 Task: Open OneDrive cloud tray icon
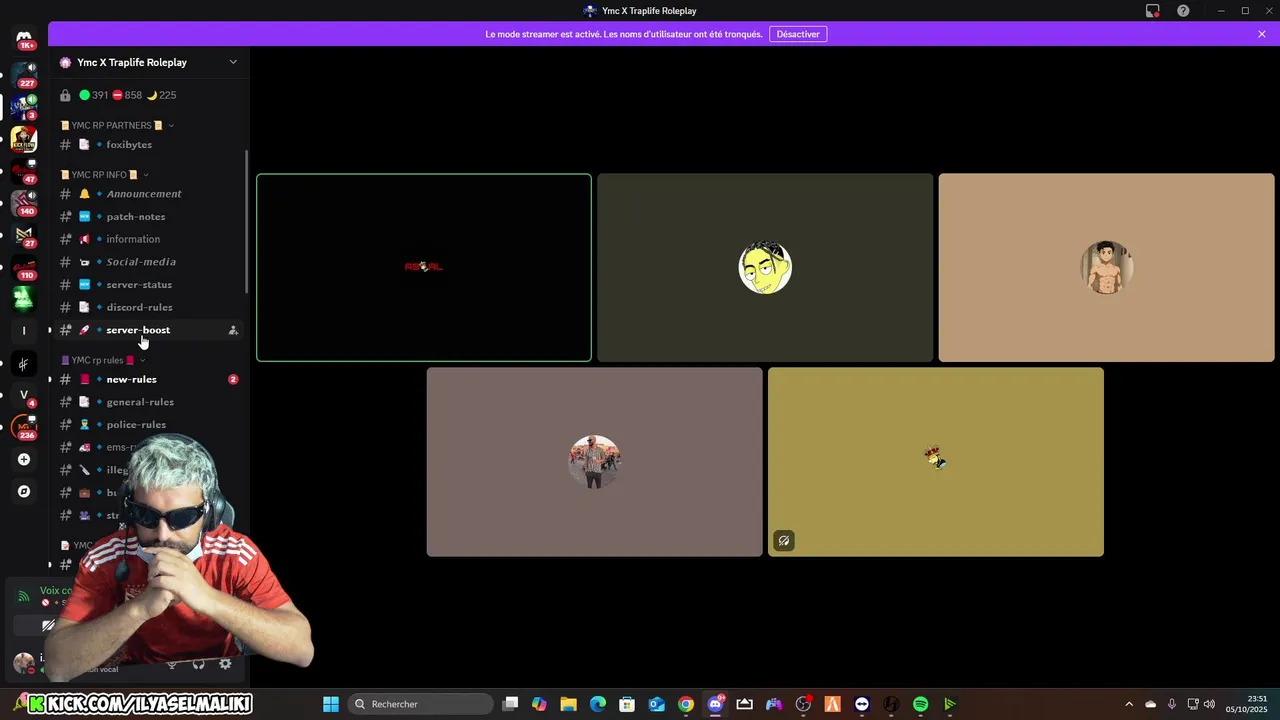point(1150,704)
